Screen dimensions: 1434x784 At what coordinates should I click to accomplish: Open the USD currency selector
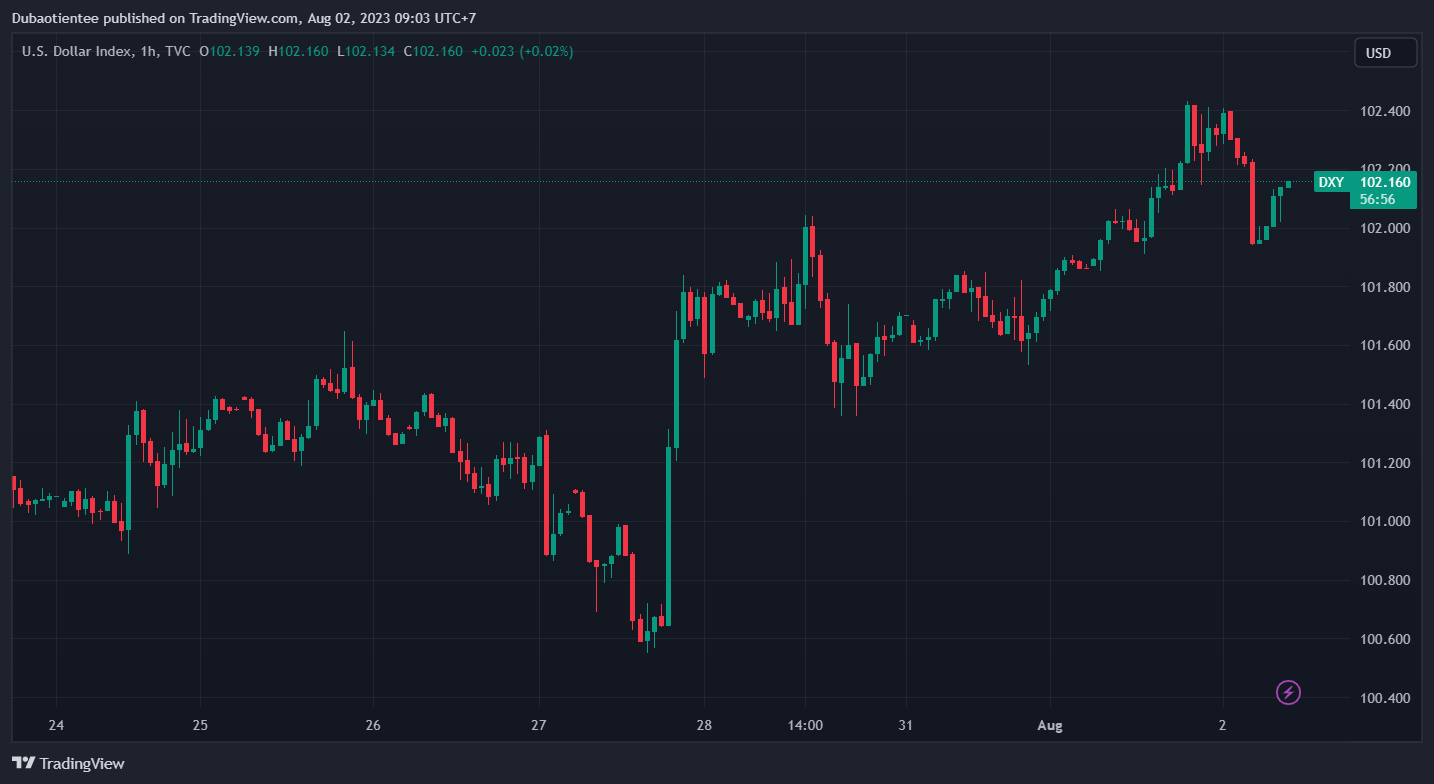click(x=1385, y=53)
